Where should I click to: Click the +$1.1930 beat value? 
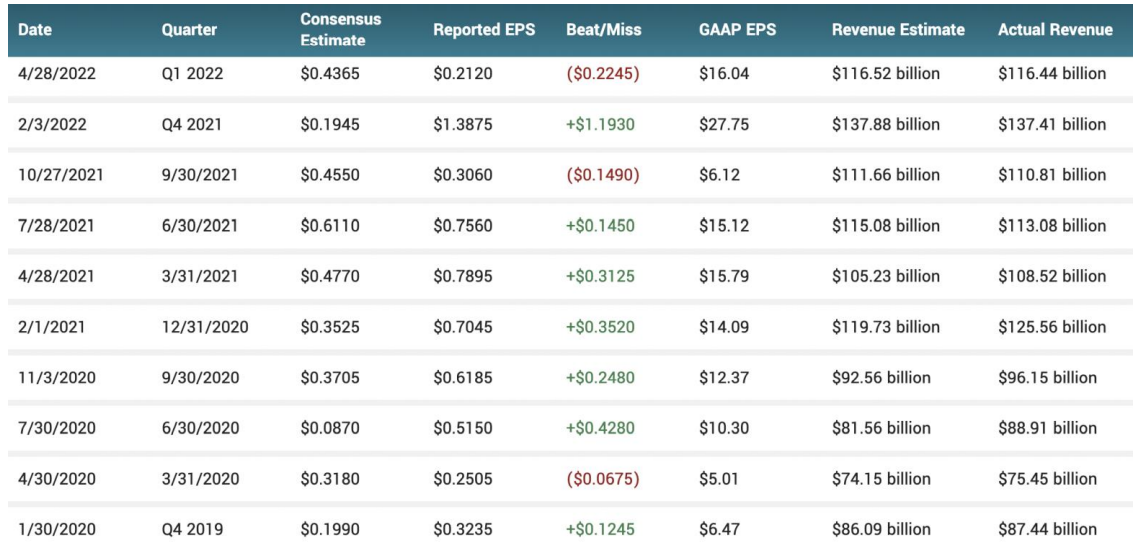[x=600, y=125]
